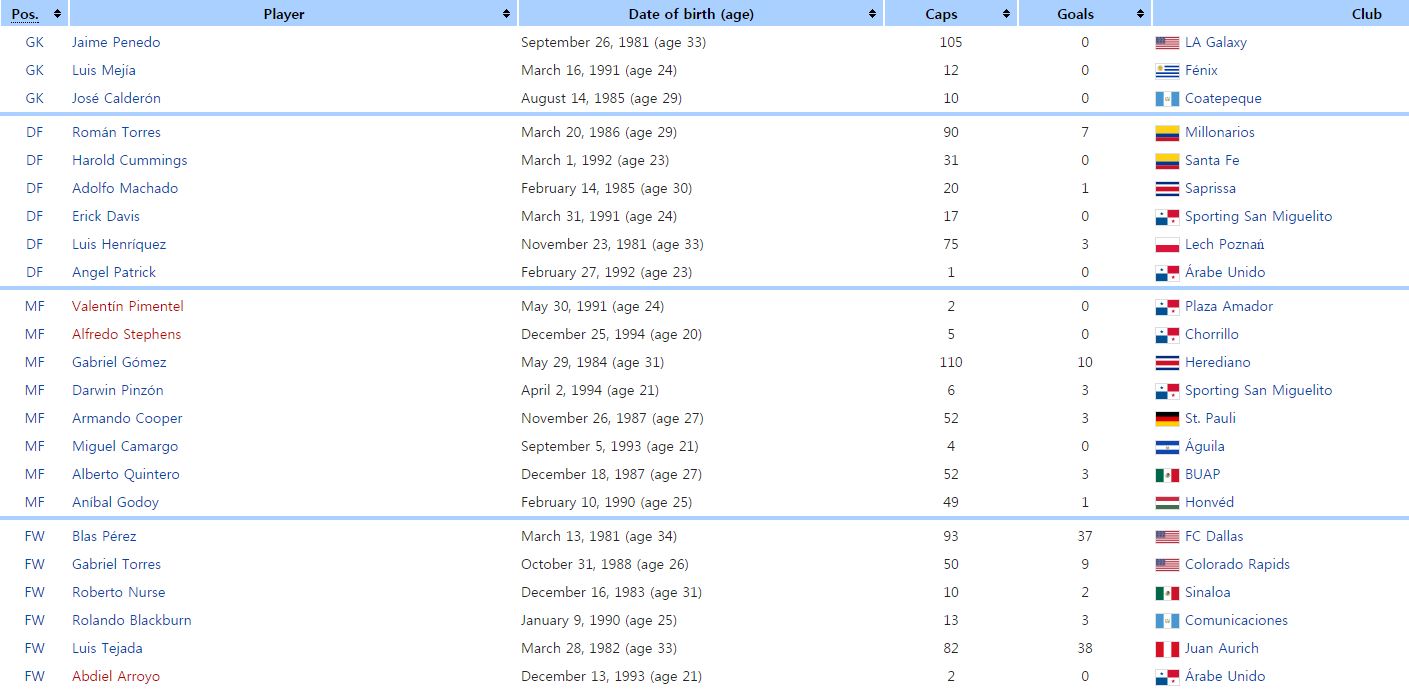Click the Club column header
Viewport: 1409px width, 695px height.
1365,14
